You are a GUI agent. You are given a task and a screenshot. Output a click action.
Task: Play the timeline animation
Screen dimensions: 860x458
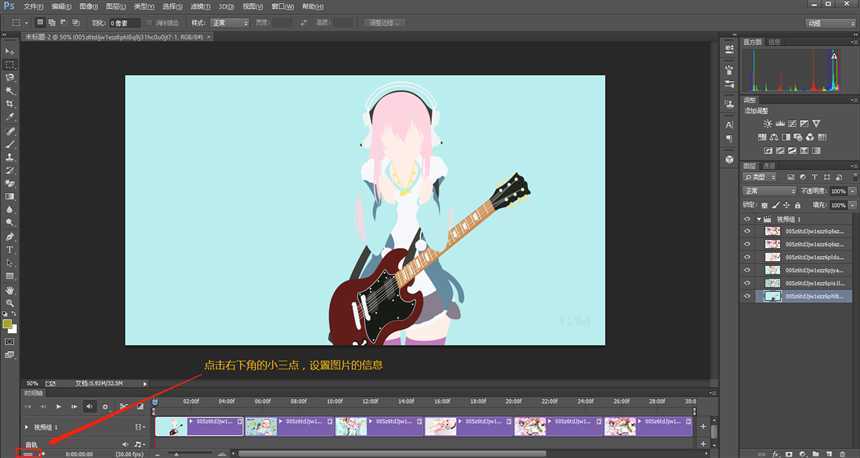(59, 406)
